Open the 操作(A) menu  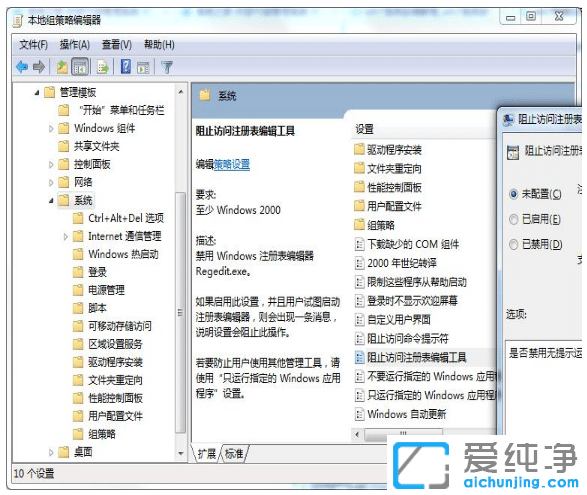74,45
